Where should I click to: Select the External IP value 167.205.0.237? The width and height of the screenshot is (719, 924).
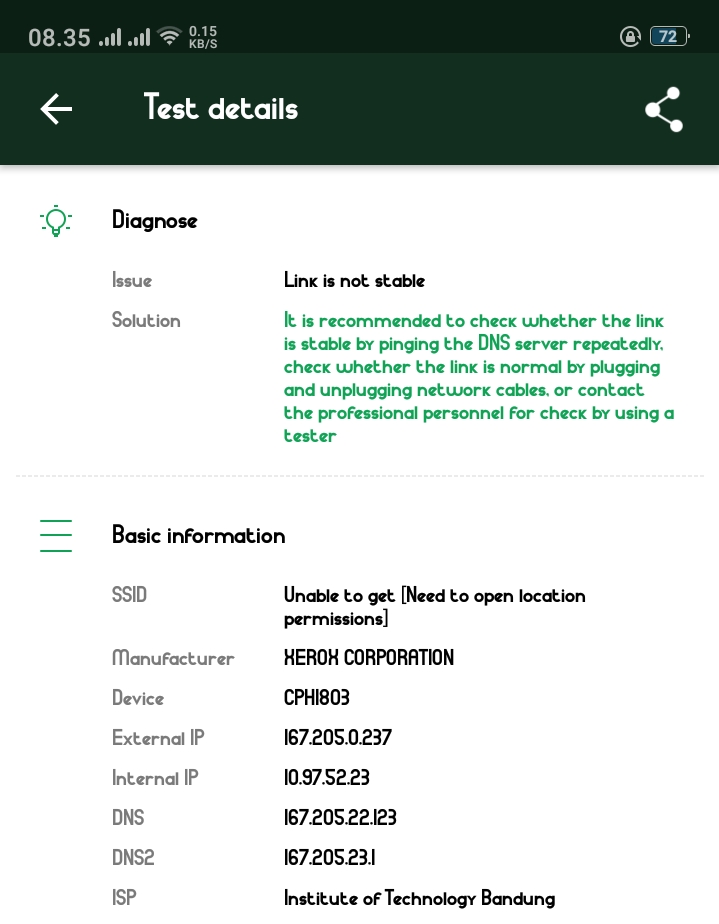pyautogui.click(x=337, y=738)
